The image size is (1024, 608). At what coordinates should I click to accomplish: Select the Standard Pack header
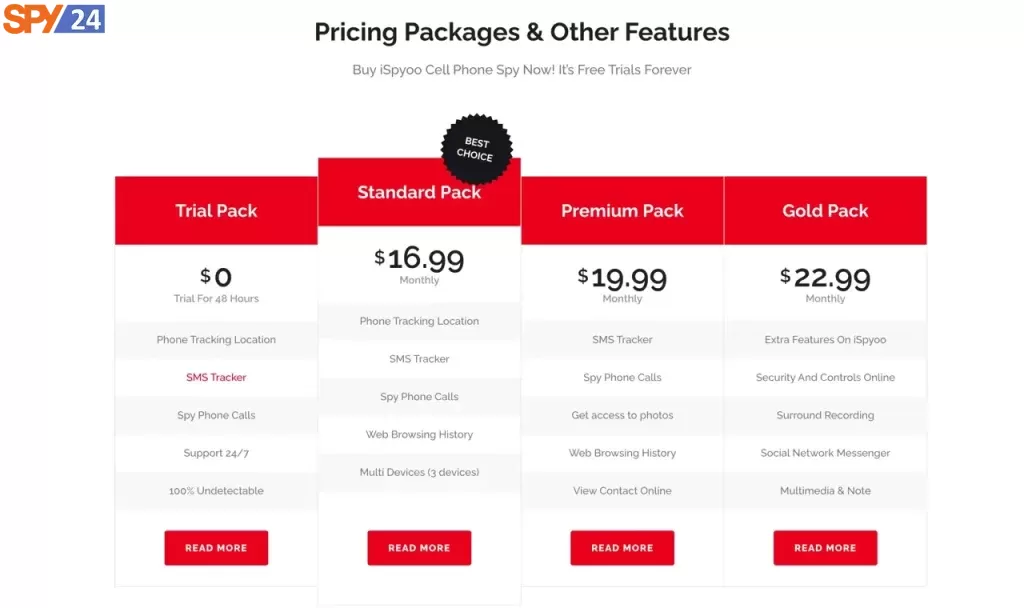tap(419, 192)
